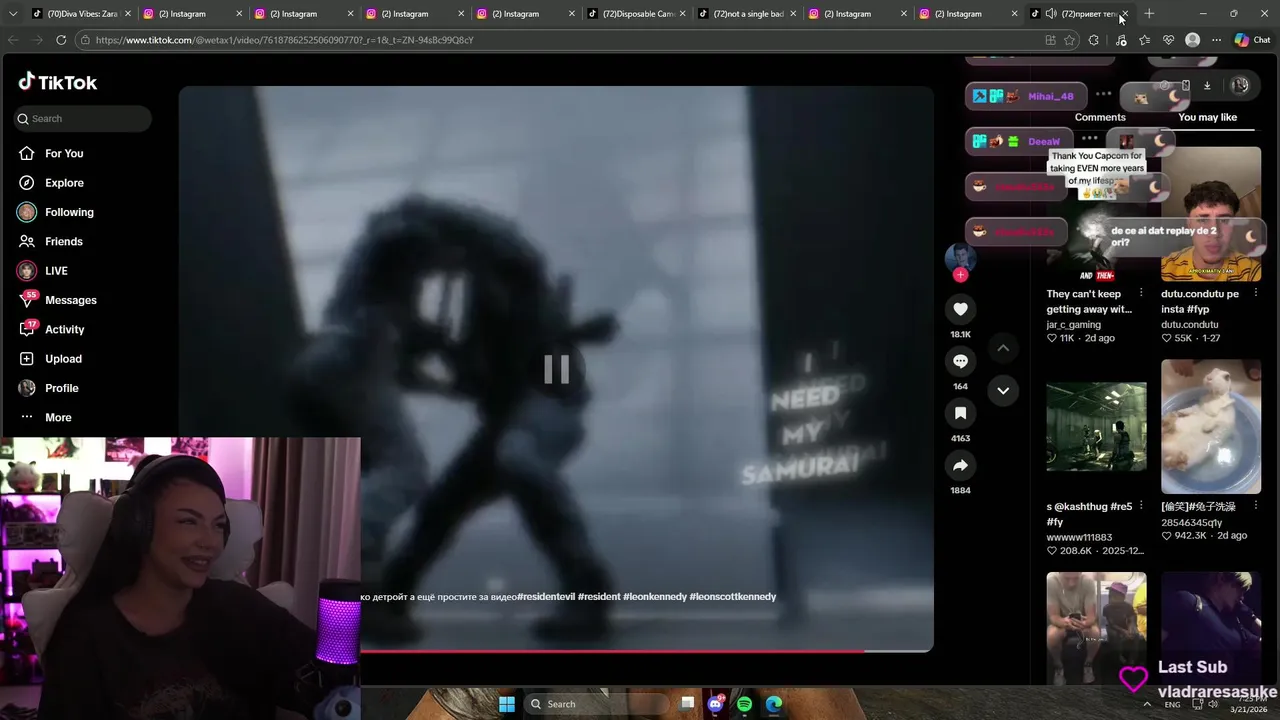Image resolution: width=1280 pixels, height=720 pixels.
Task: Click the browser back arrow
Action: pyautogui.click(x=13, y=40)
